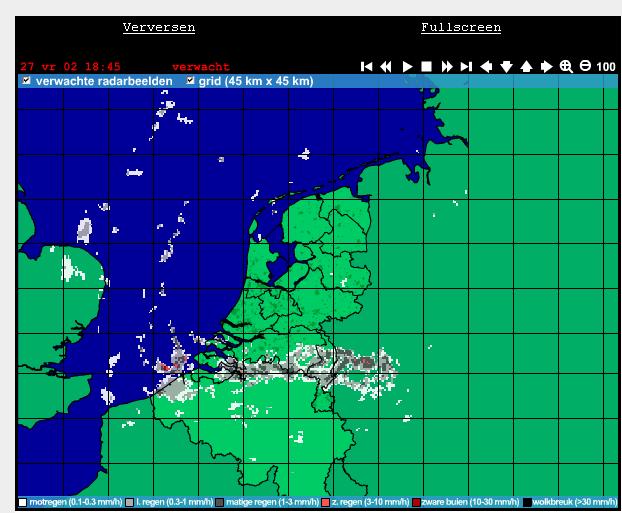Click the 'z. regen (3-10 mm/h)' legend text
This screenshot has height=513, width=622.
pos(370,502)
